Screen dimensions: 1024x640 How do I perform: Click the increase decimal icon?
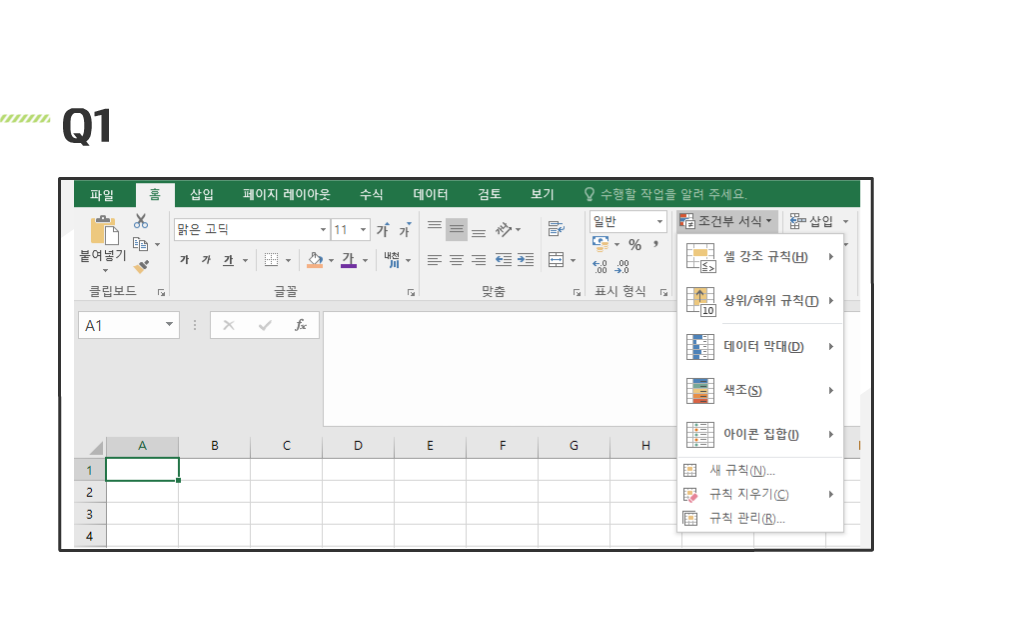(600, 266)
